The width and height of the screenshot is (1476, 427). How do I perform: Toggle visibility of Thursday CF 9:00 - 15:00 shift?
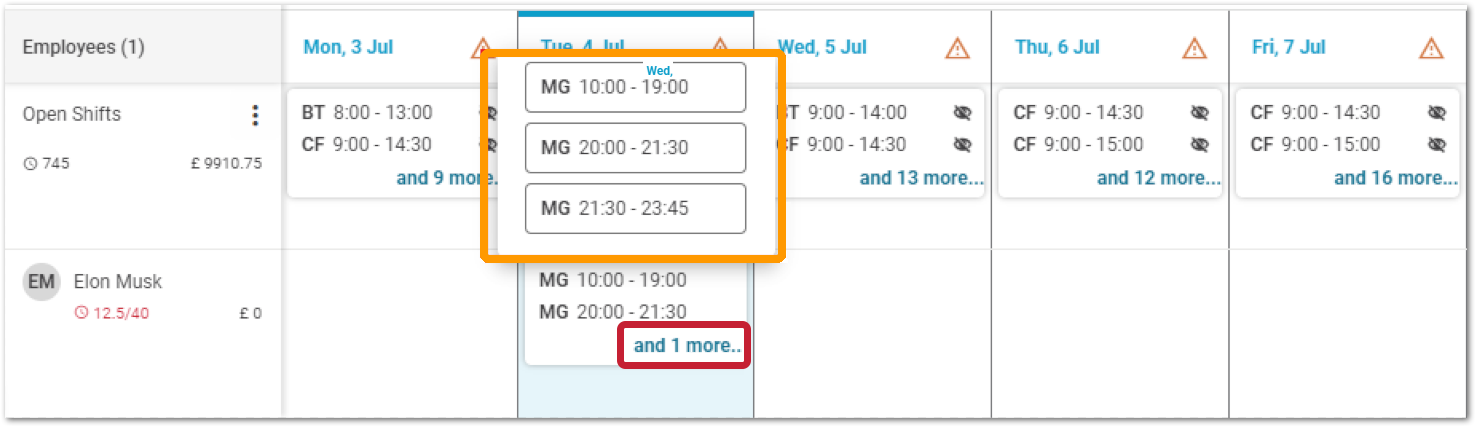click(x=1199, y=145)
